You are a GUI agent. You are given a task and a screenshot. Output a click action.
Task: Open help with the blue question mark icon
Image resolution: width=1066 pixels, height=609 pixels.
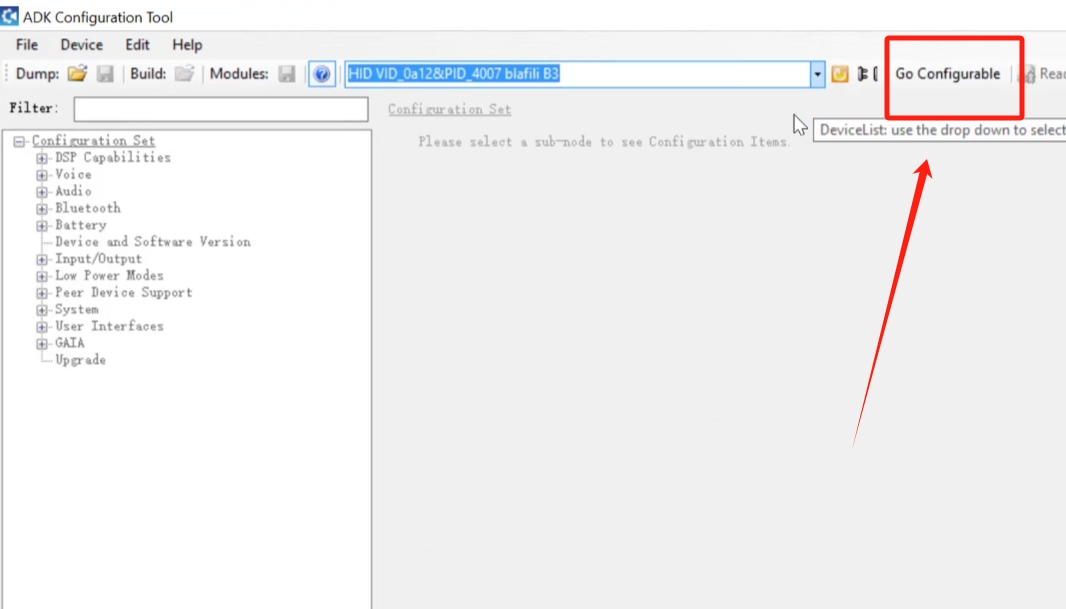[322, 73]
